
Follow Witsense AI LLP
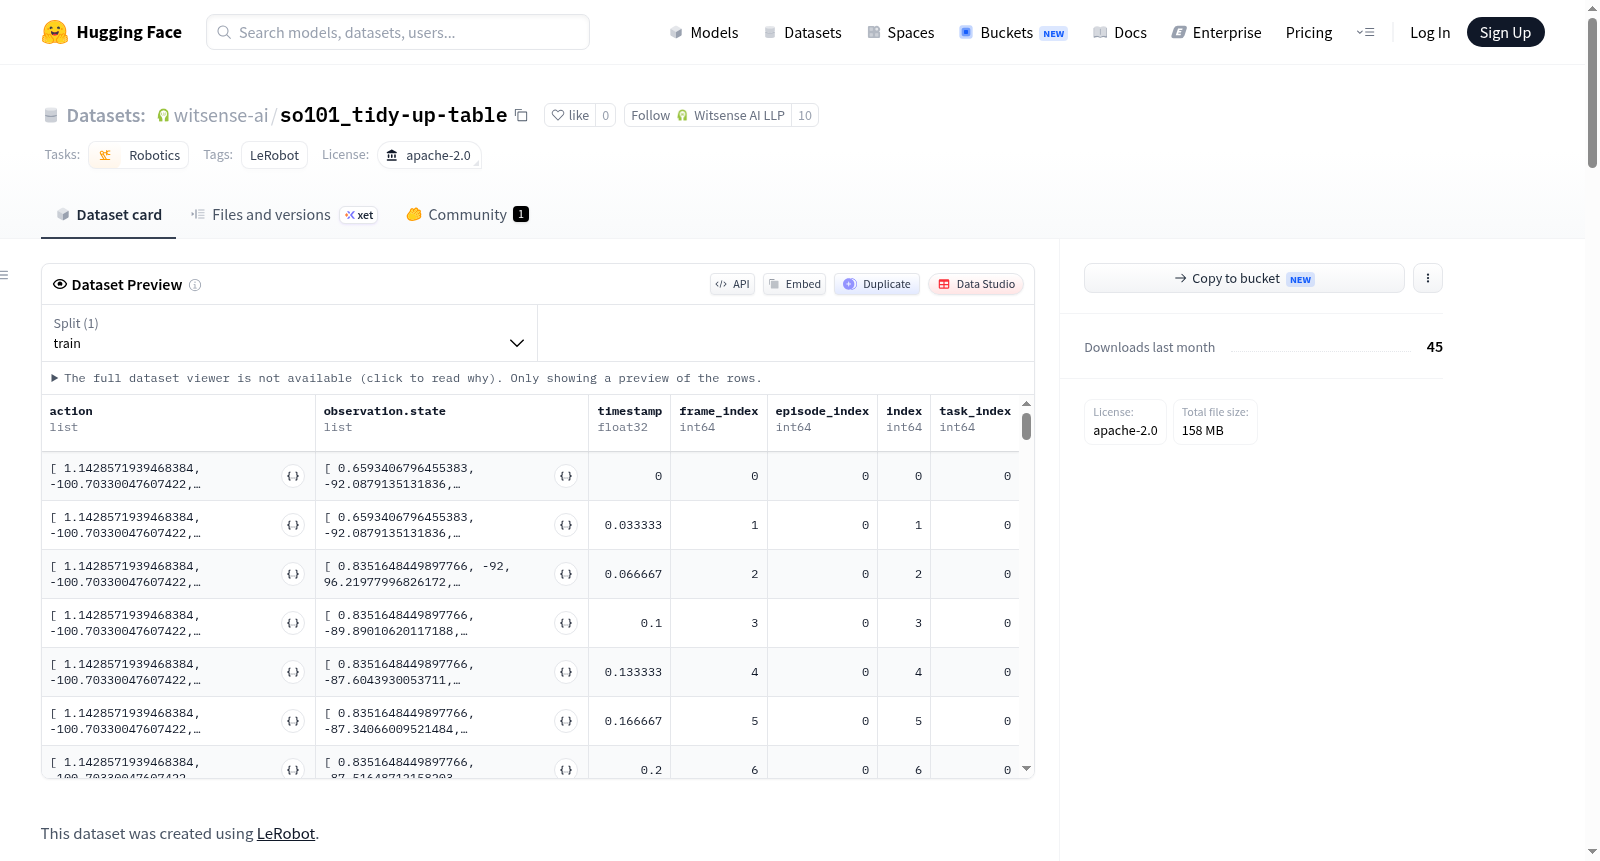(708, 115)
